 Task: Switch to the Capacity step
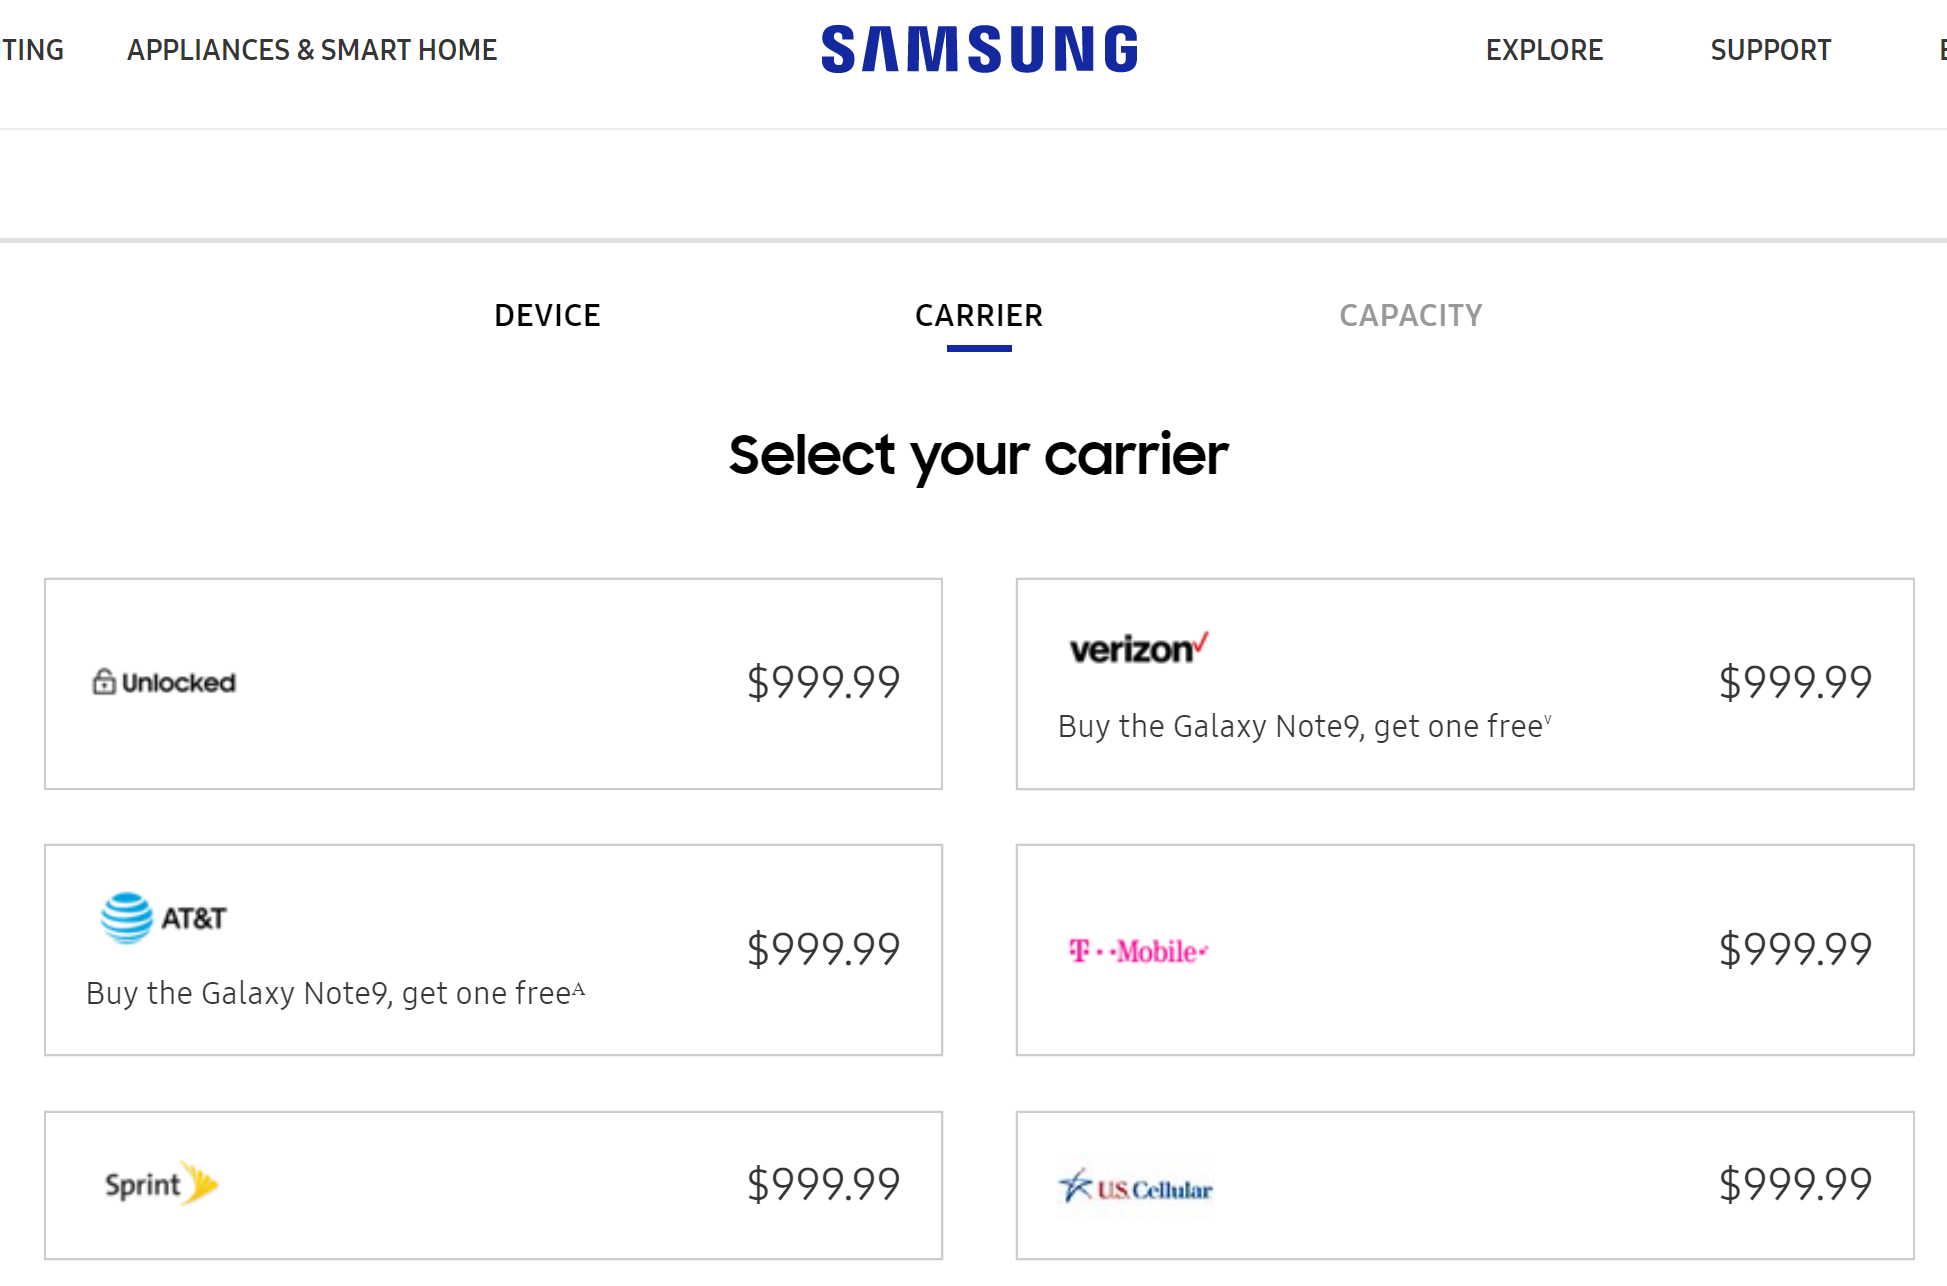[1410, 316]
